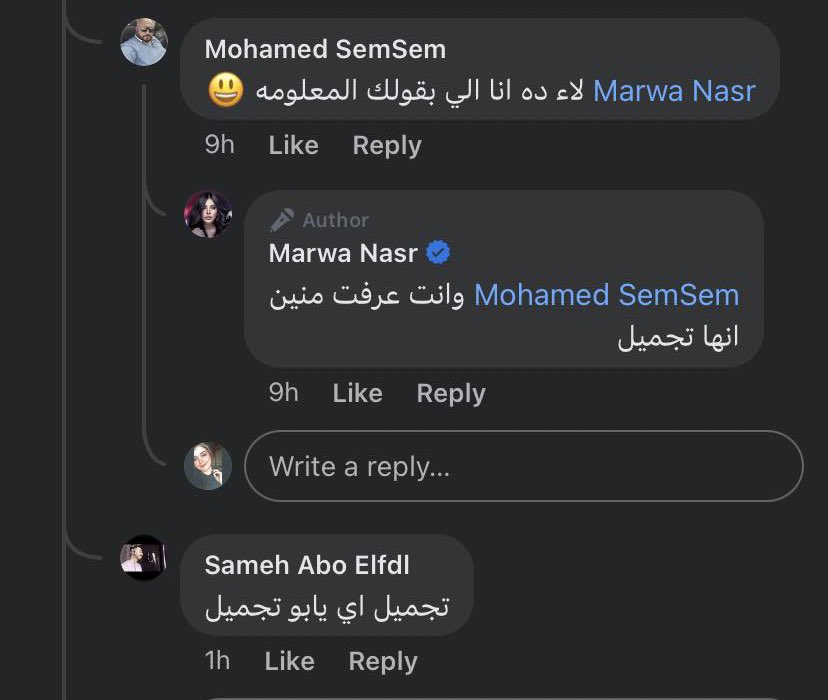Reply to Sameh Abo Elfdl's comment

click(x=383, y=661)
